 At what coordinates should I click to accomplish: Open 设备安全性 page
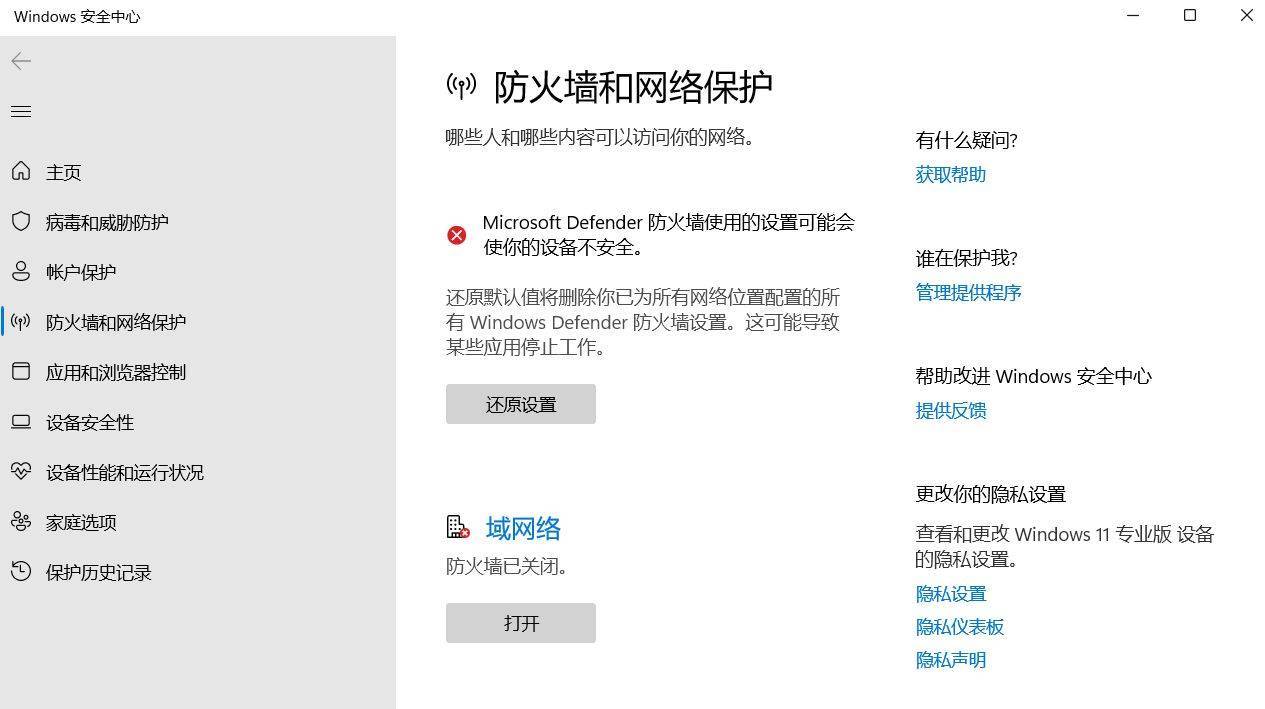pos(90,422)
